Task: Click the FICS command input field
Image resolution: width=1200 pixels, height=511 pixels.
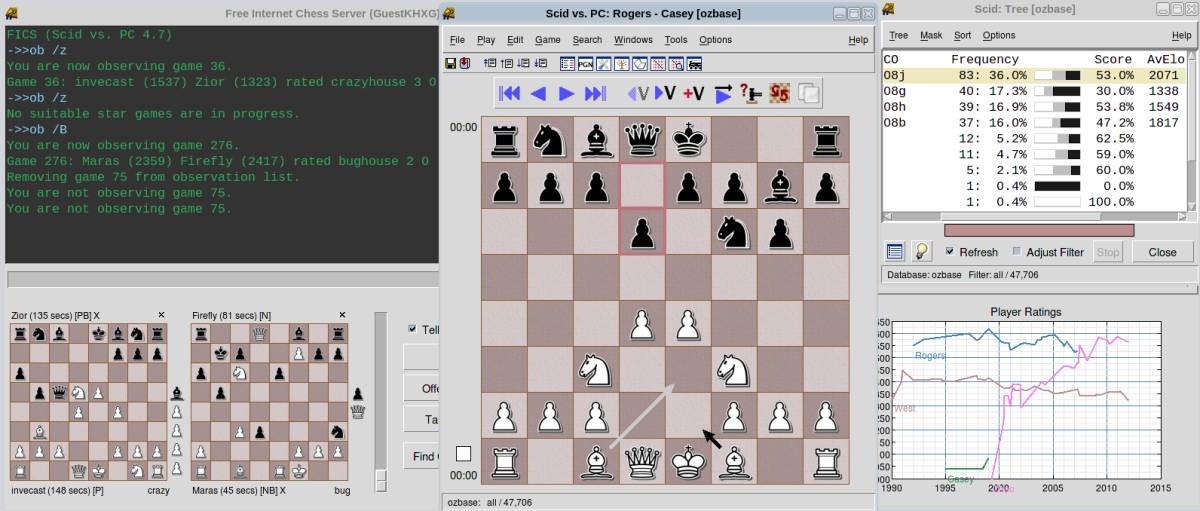Action: coord(222,279)
